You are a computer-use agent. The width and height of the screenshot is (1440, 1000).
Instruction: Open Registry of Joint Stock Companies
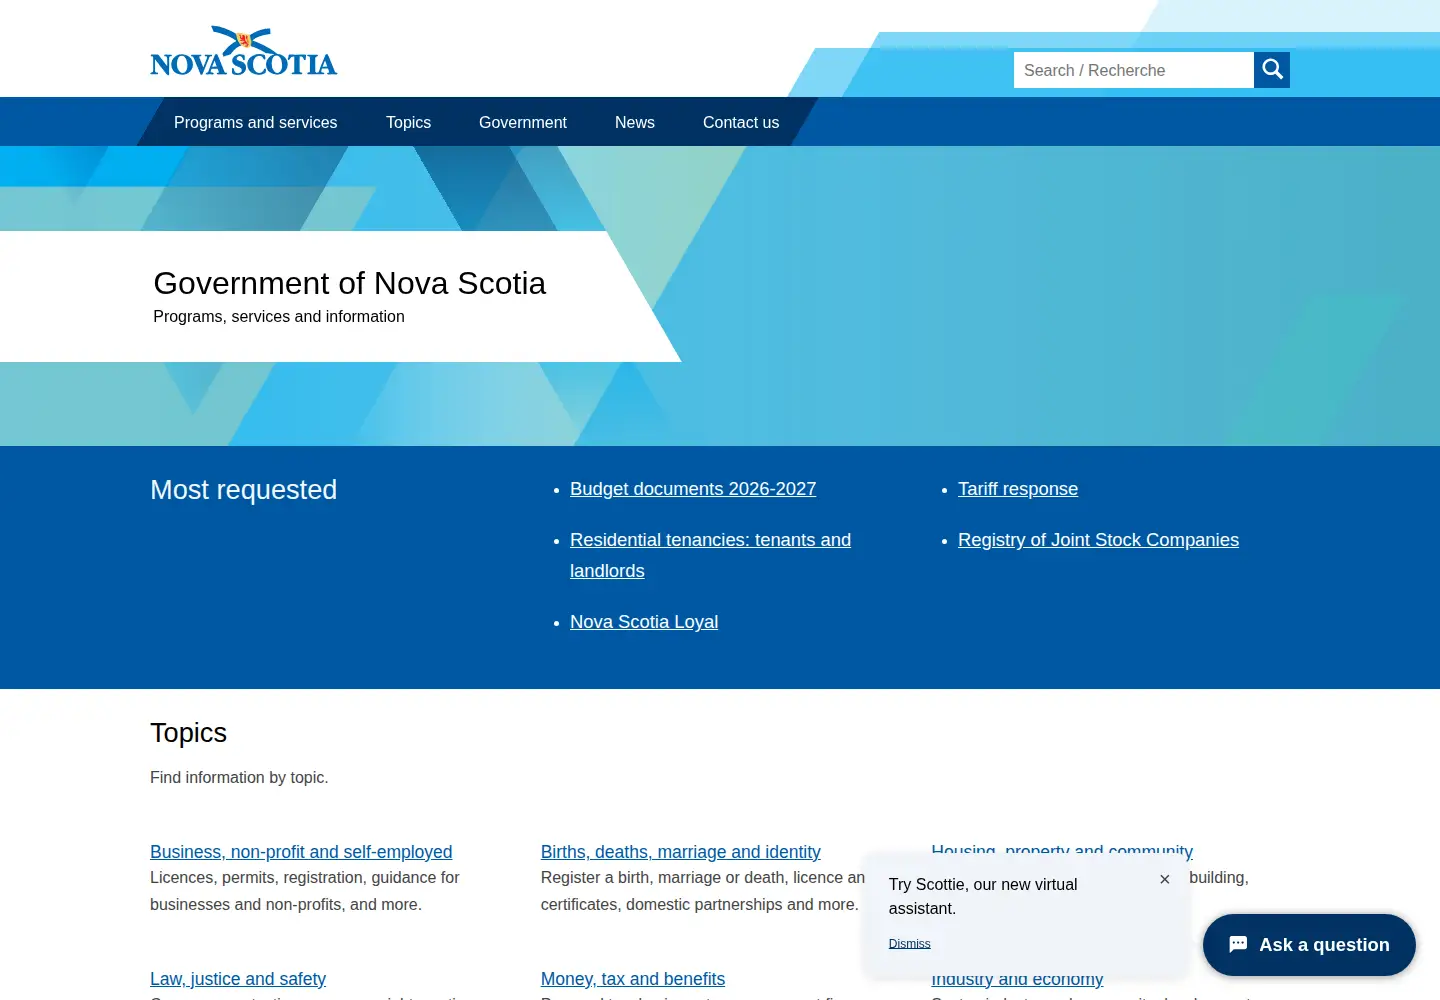1098,540
